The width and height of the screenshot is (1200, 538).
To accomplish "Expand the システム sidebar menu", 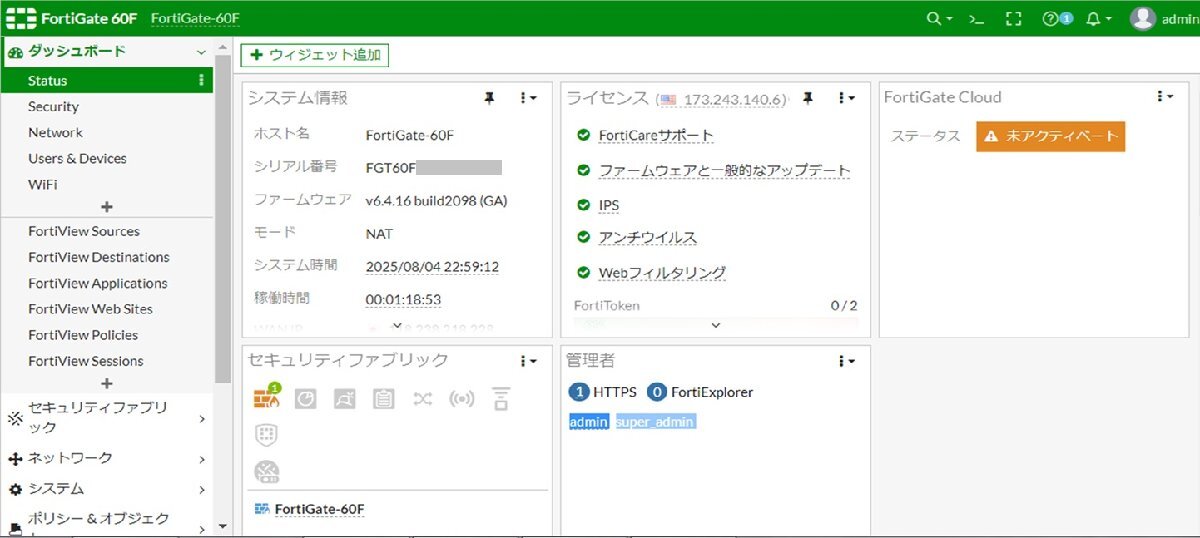I will pyautogui.click(x=201, y=490).
